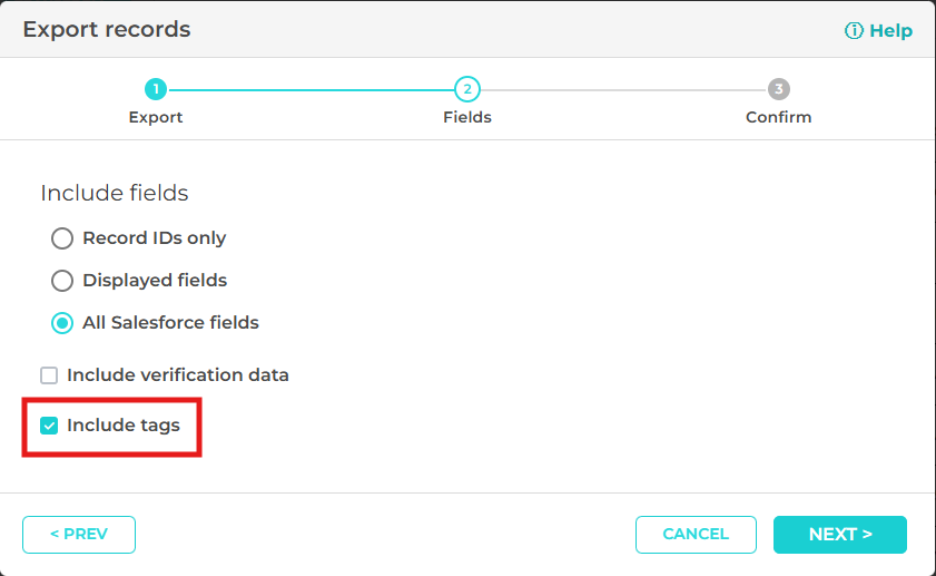Enable Include verification data
Image resolution: width=936 pixels, height=576 pixels.
46,375
